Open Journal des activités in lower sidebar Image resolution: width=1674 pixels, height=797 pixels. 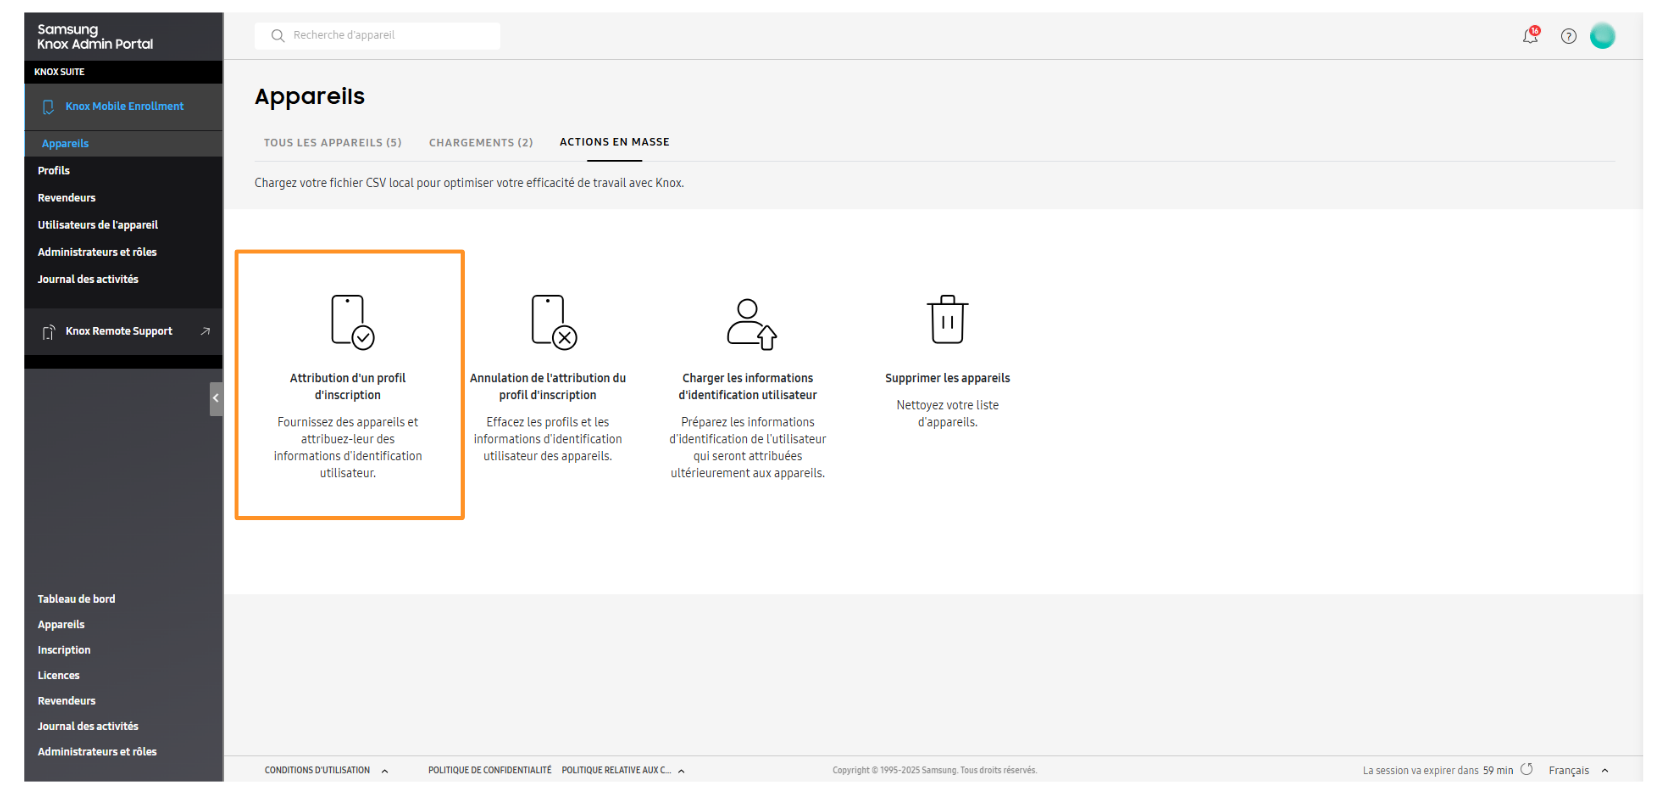click(88, 727)
